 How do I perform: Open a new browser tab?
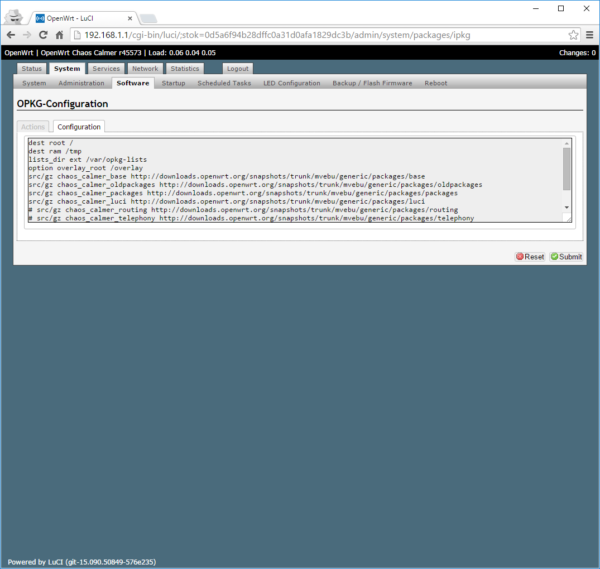147,18
